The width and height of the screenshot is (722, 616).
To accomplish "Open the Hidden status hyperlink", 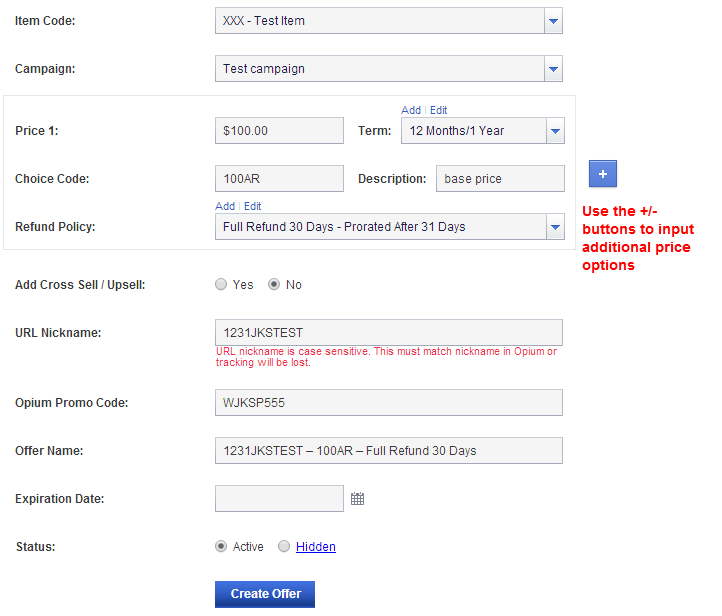I will [315, 546].
